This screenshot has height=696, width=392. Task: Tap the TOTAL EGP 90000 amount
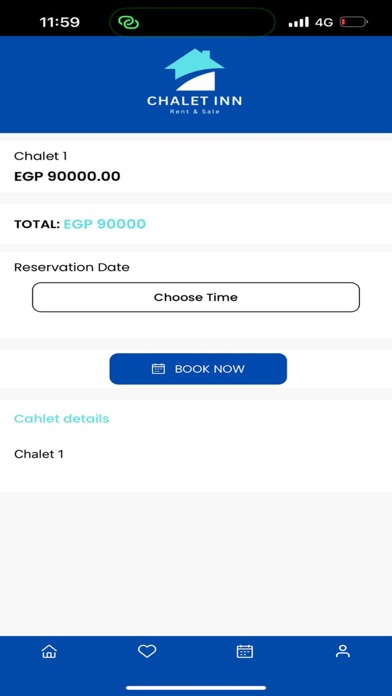(x=105, y=224)
